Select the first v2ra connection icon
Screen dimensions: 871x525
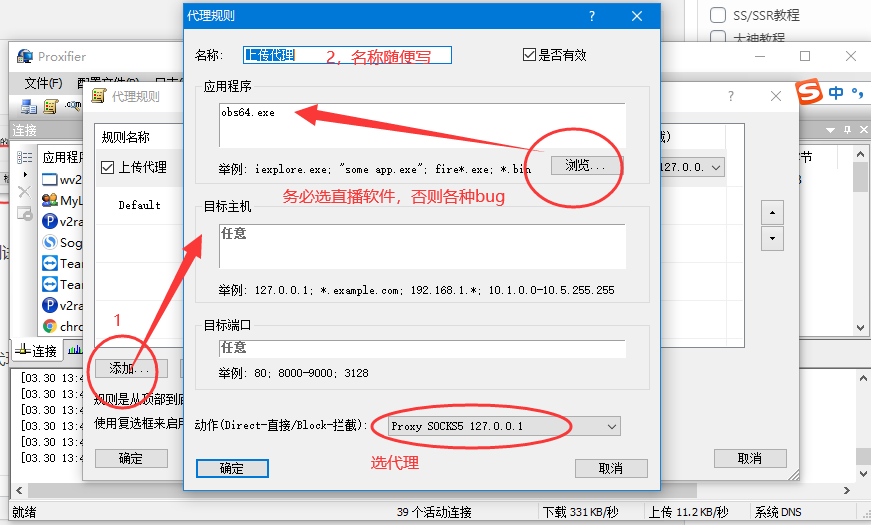[50, 221]
